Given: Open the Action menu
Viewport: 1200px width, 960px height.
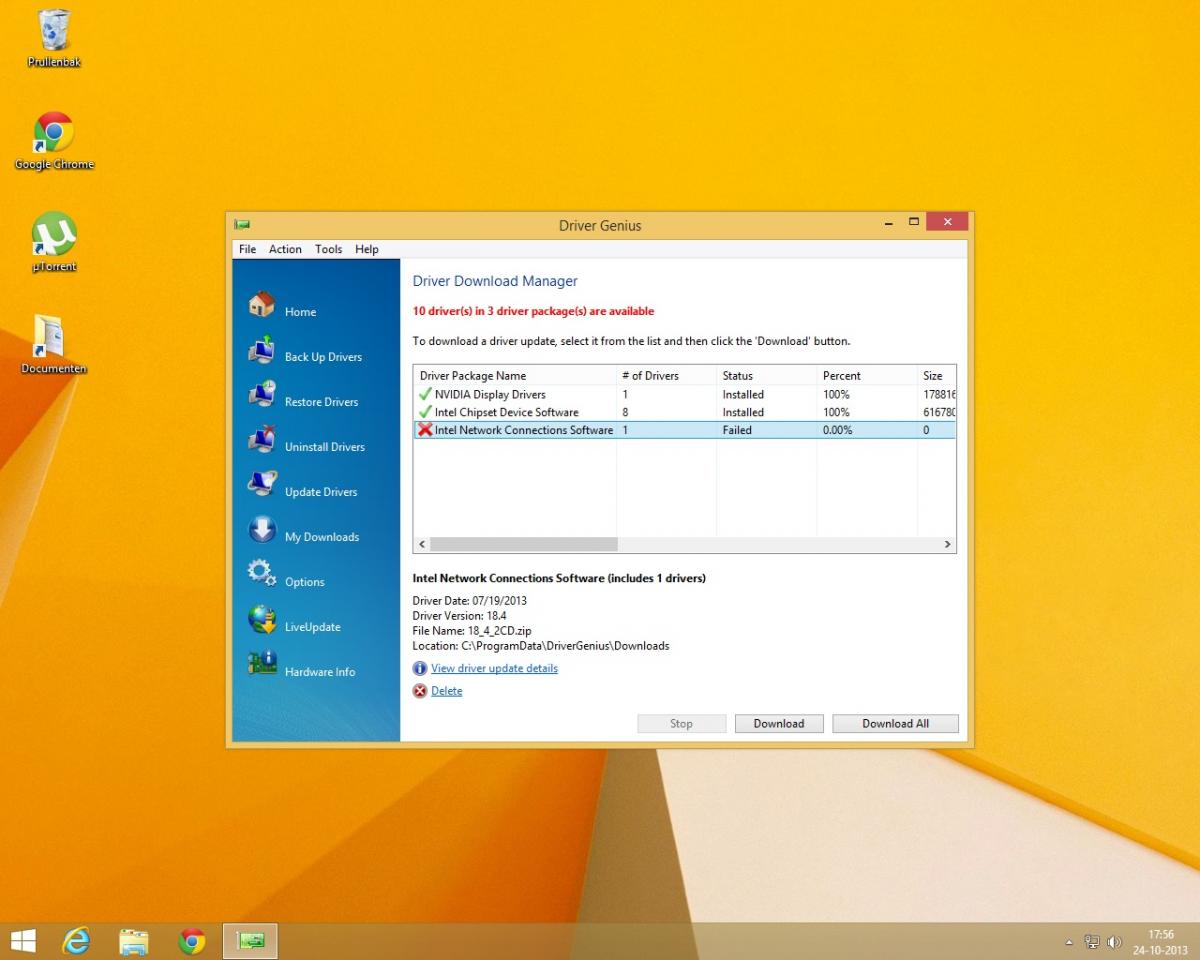Looking at the screenshot, I should tap(285, 249).
